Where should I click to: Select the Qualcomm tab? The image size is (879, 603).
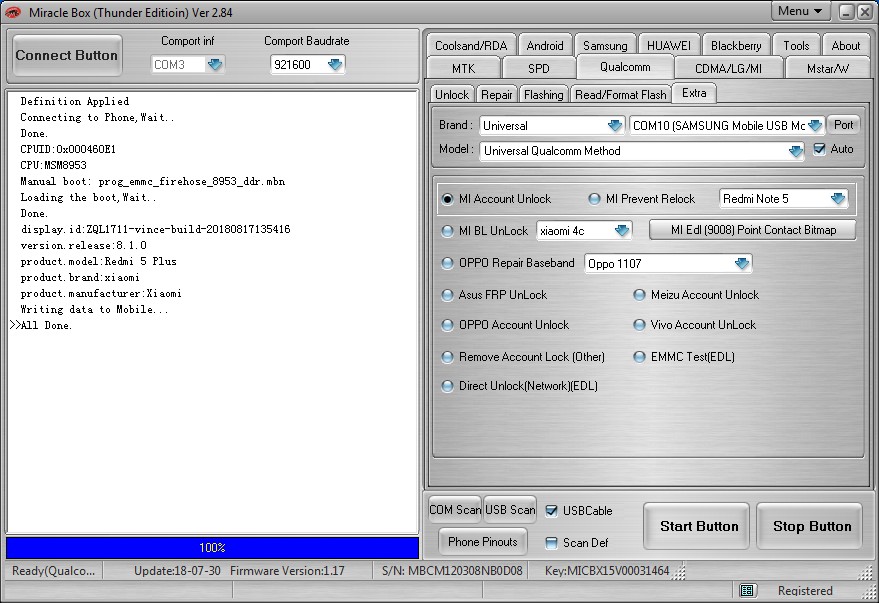point(625,67)
